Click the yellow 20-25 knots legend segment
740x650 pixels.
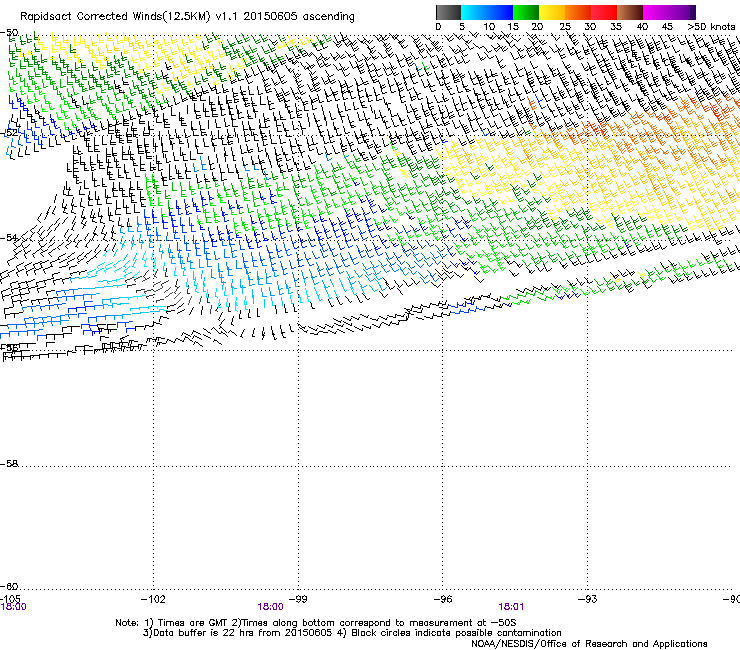(552, 12)
